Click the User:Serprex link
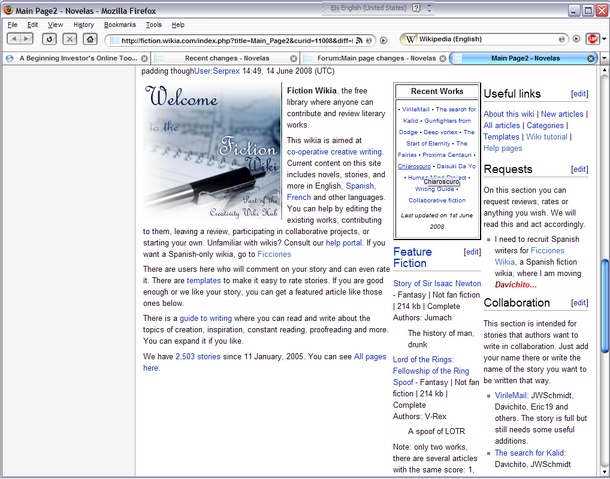610x479 pixels. click(217, 71)
